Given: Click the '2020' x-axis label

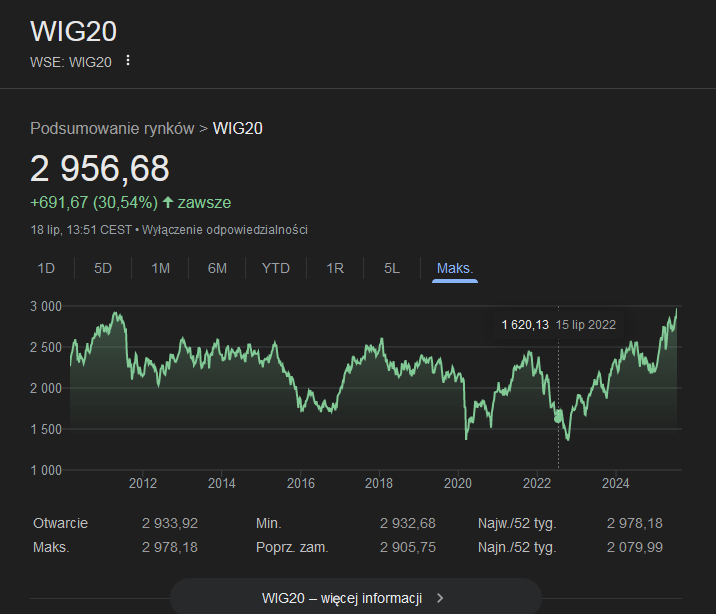Looking at the screenshot, I should (x=458, y=483).
